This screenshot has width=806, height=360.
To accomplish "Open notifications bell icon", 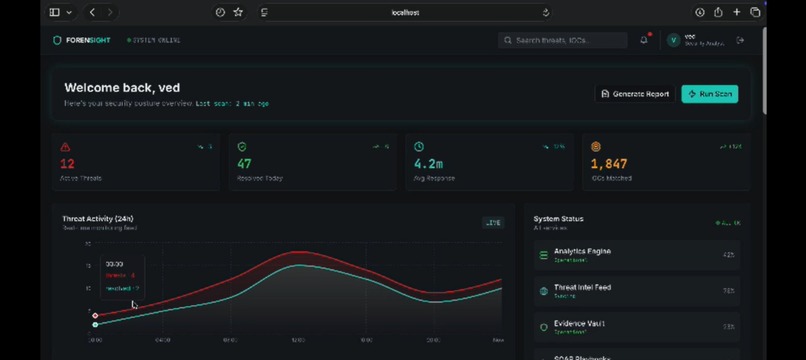I will point(644,40).
